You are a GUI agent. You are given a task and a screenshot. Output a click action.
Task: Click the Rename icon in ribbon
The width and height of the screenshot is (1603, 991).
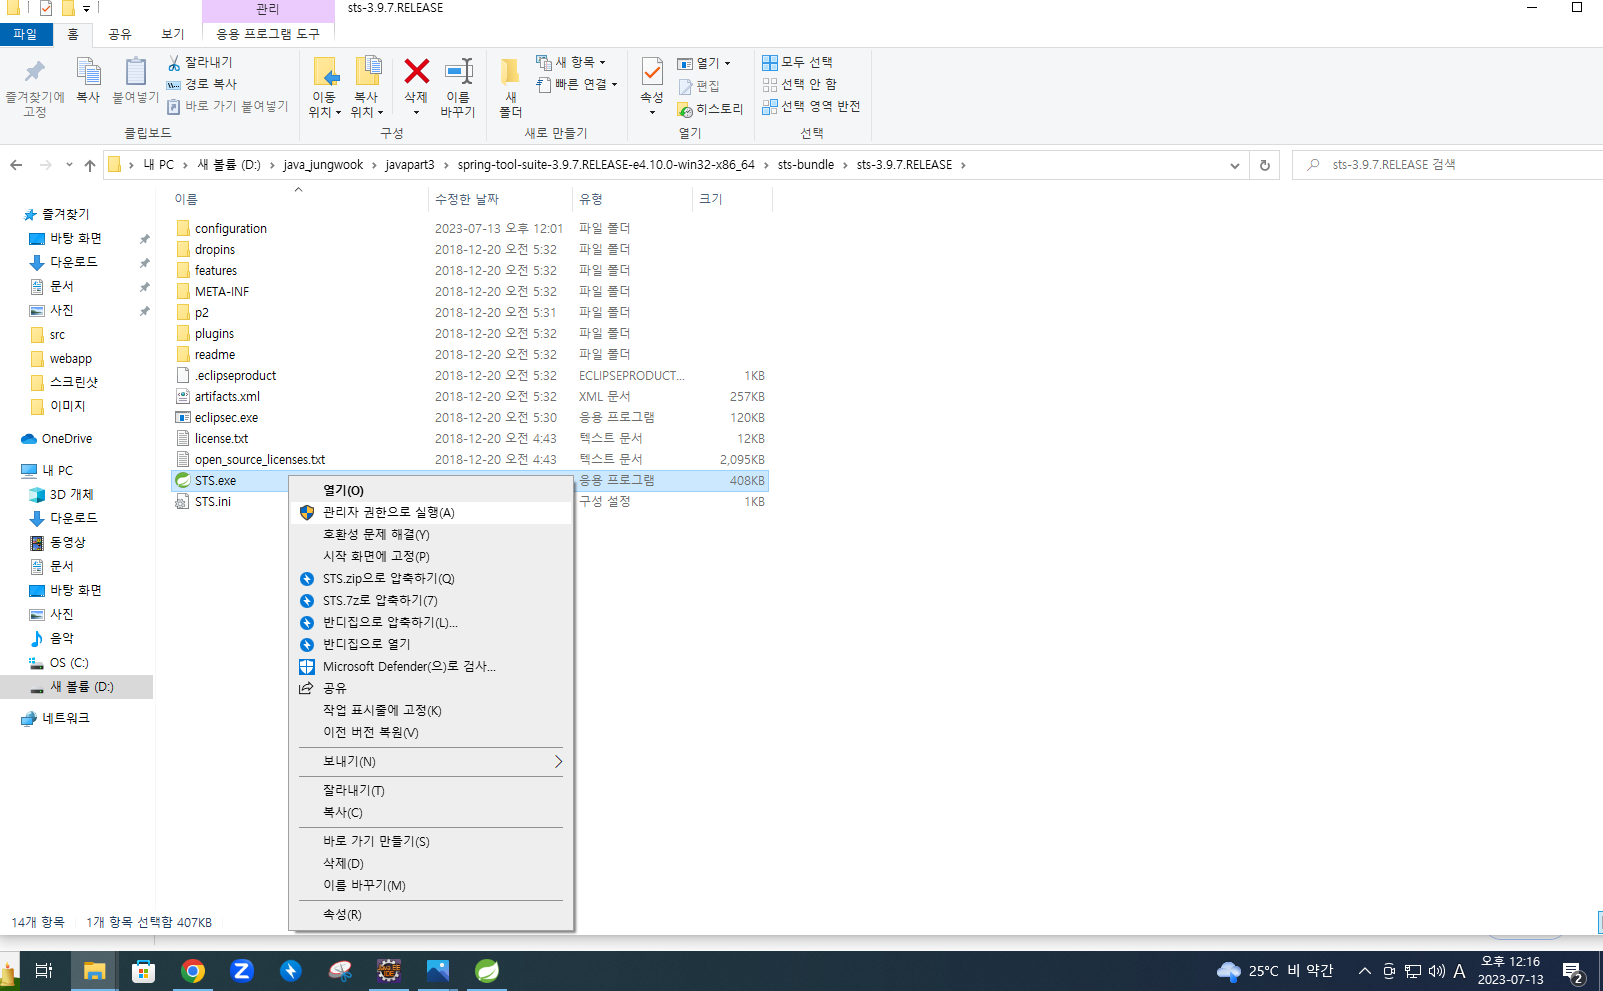tap(459, 71)
